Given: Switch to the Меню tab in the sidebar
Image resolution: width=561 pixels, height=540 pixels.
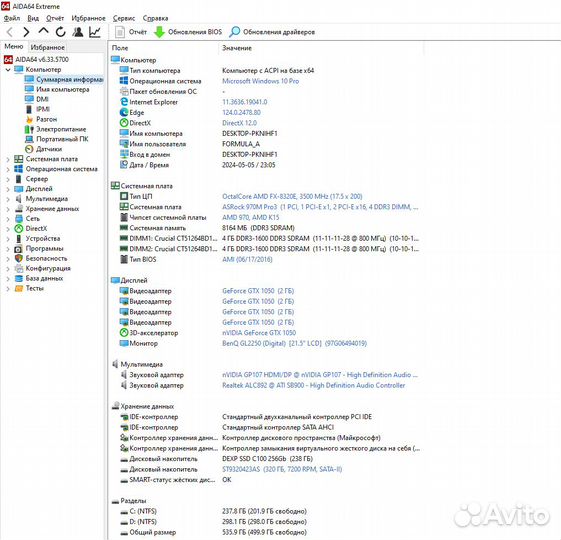Looking at the screenshot, I should [x=14, y=47].
